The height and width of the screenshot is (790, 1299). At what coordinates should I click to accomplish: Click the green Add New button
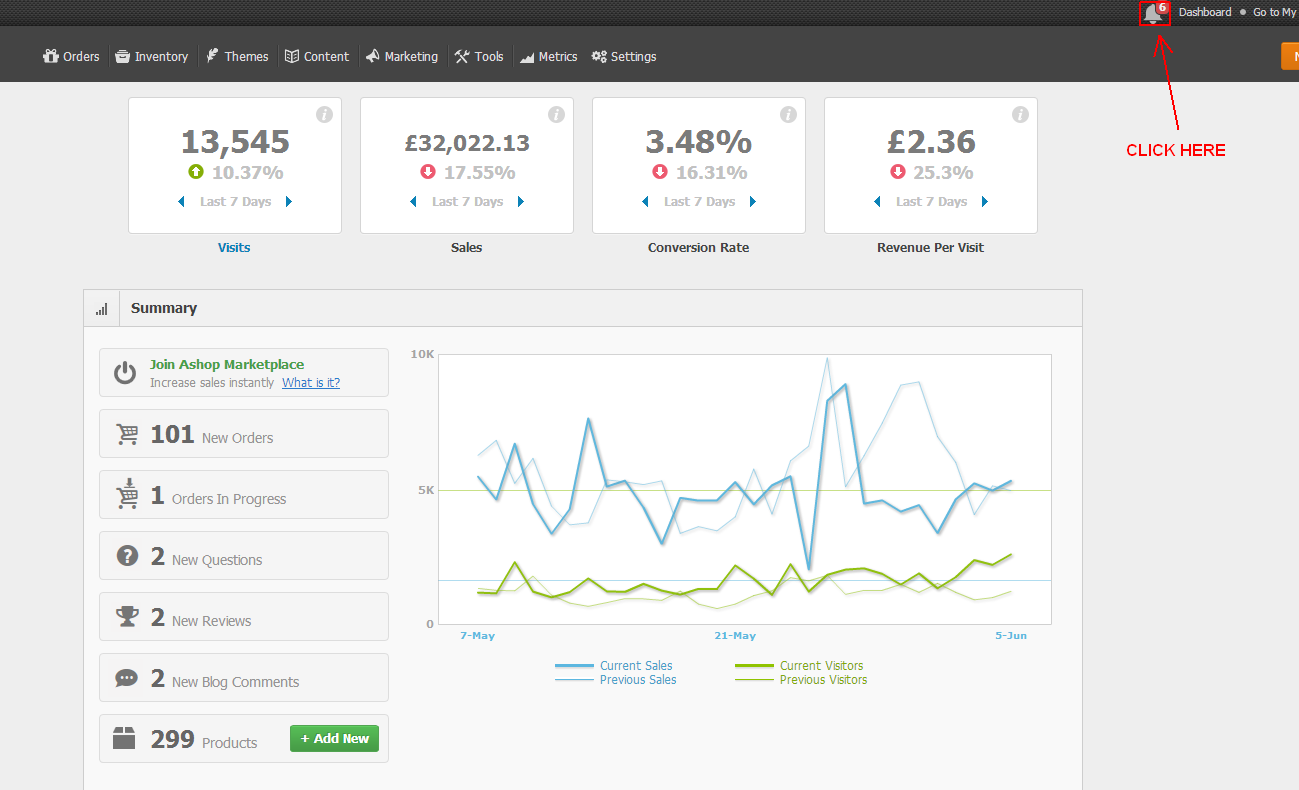(334, 738)
